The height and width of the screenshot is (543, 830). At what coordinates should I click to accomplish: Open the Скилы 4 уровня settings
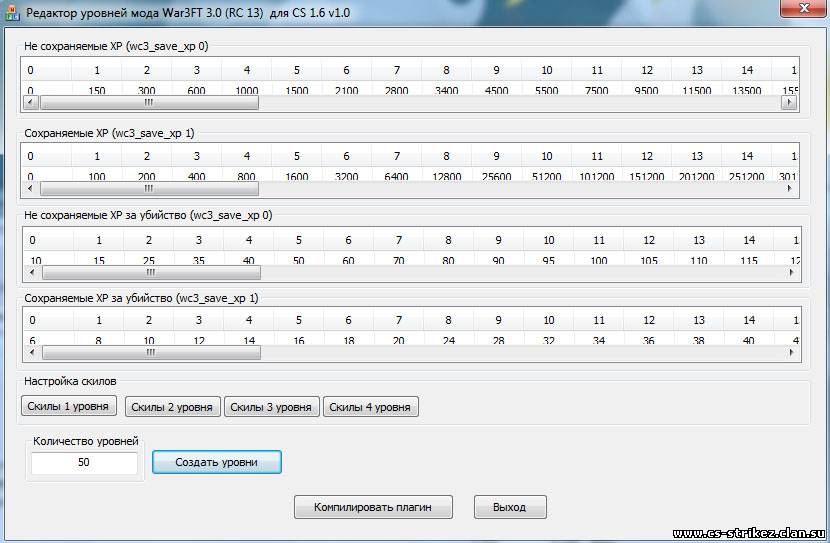point(370,407)
